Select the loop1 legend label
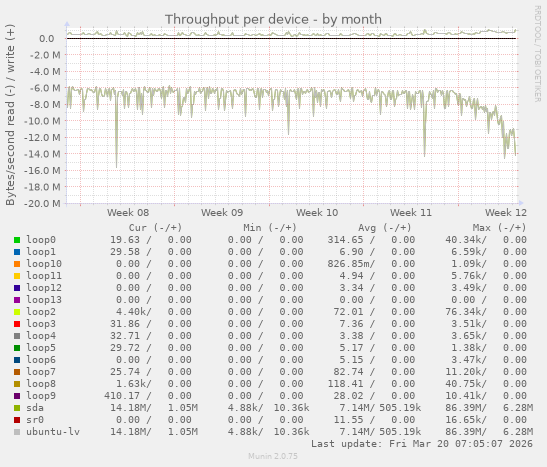547x467 pixels. click(x=41, y=252)
